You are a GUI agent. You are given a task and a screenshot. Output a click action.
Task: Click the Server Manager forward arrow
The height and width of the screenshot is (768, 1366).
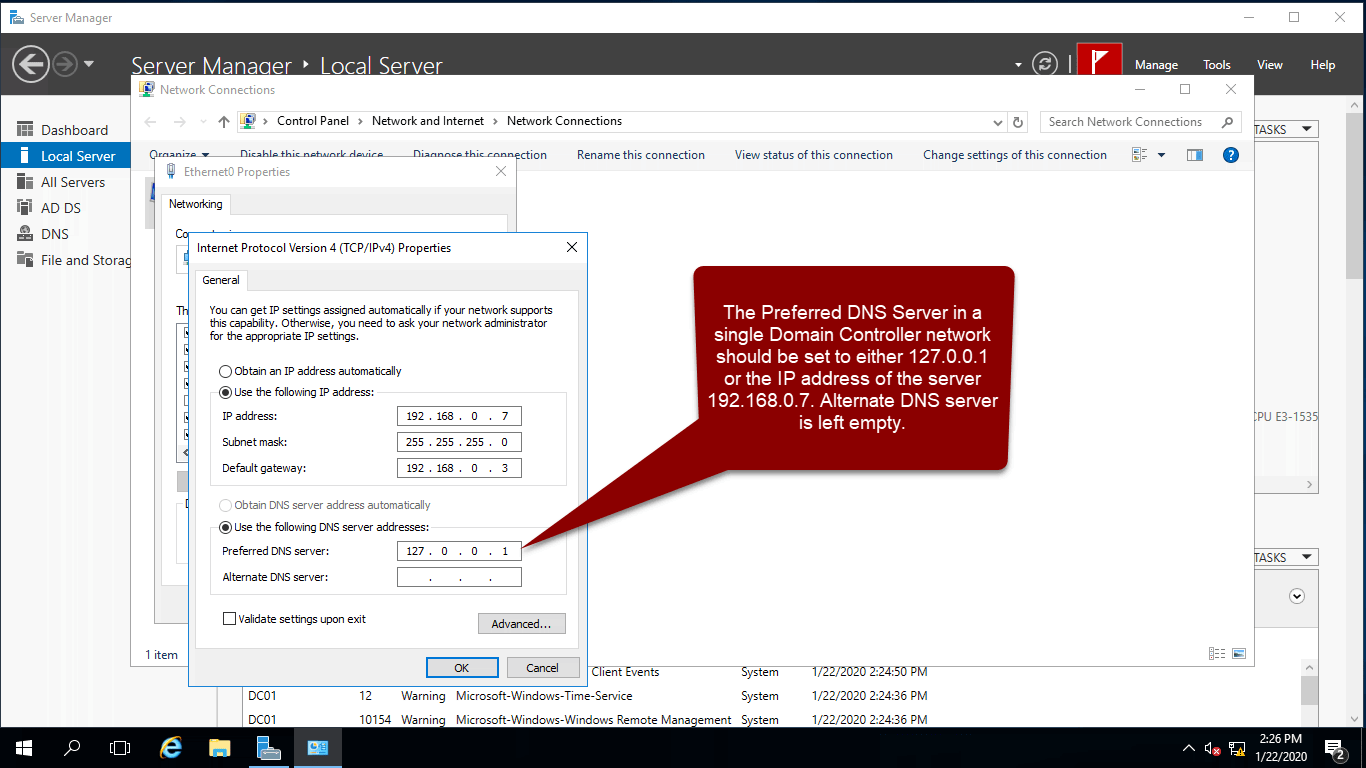tap(65, 65)
